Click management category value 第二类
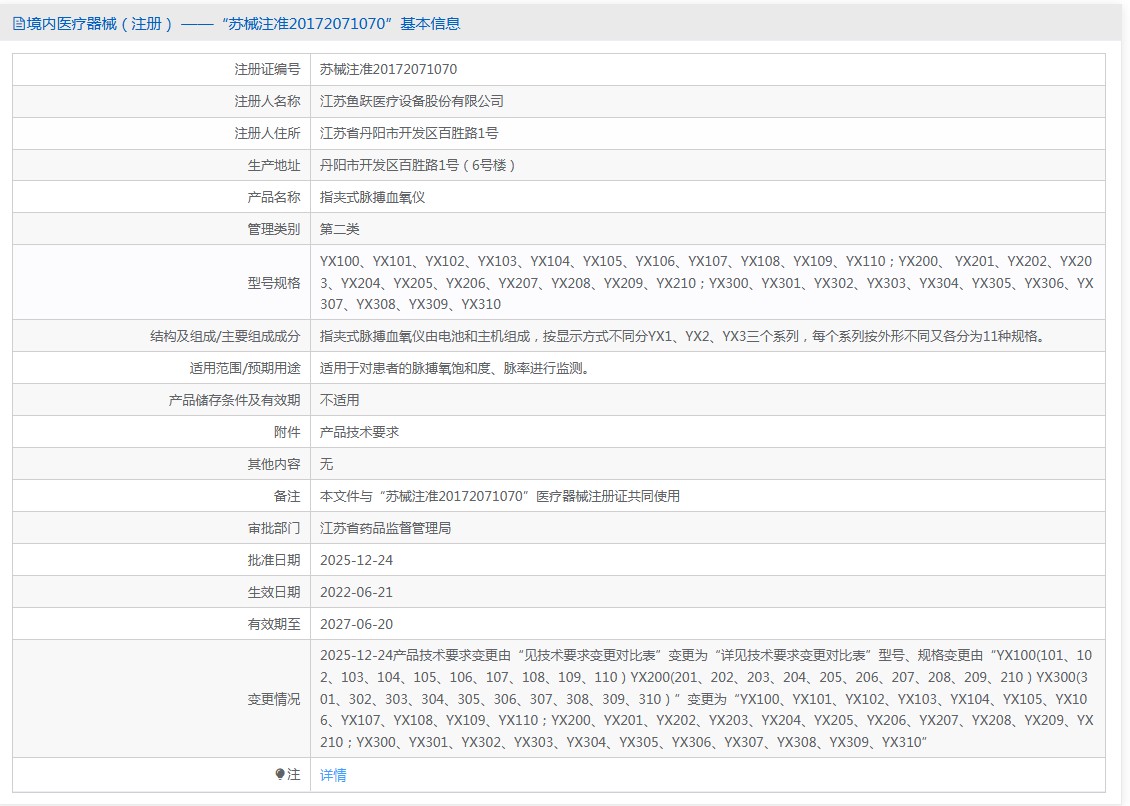The image size is (1130, 806). coord(339,229)
